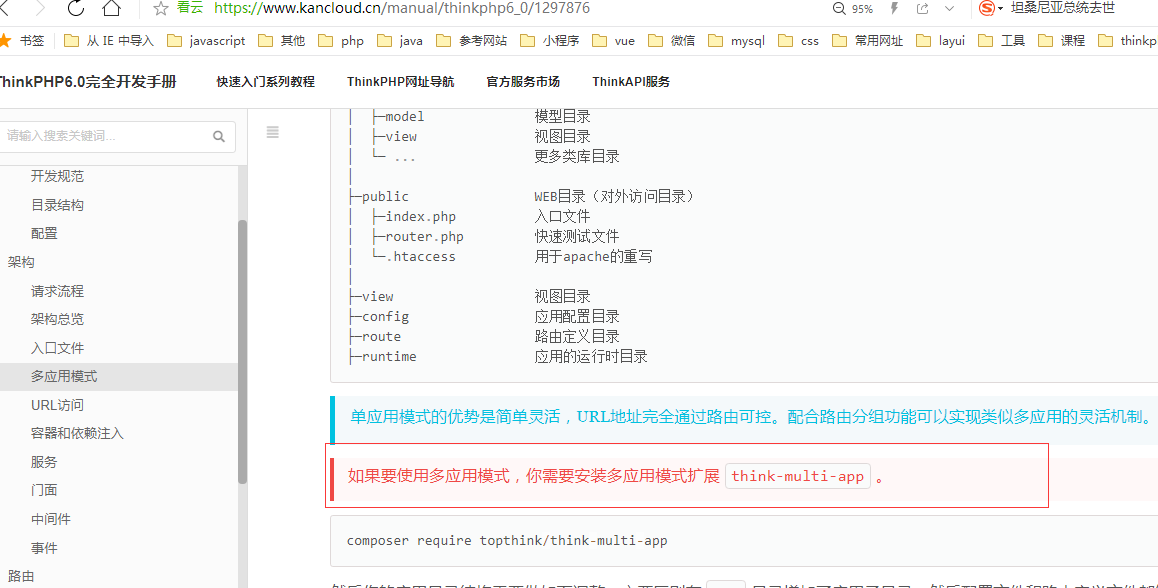
Task: Click the magnifier icon in the manual search box
Action: pyautogui.click(x=219, y=136)
